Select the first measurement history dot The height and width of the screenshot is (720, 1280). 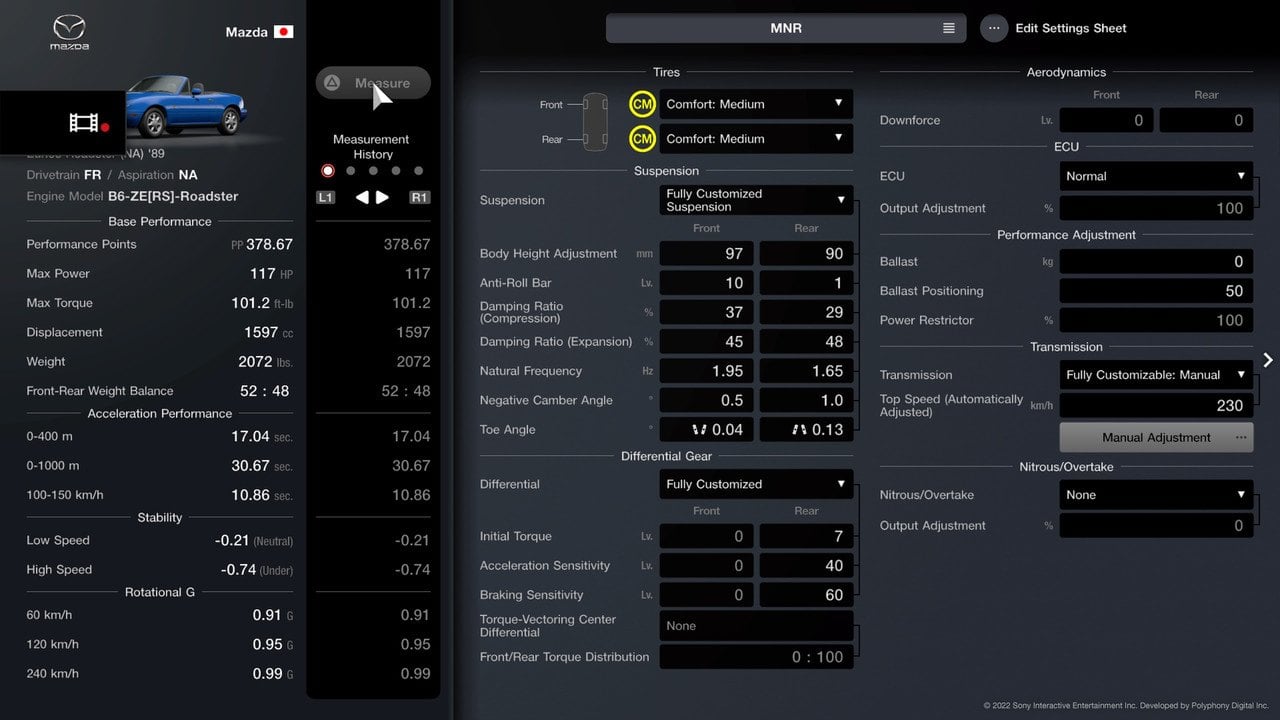coord(327,171)
